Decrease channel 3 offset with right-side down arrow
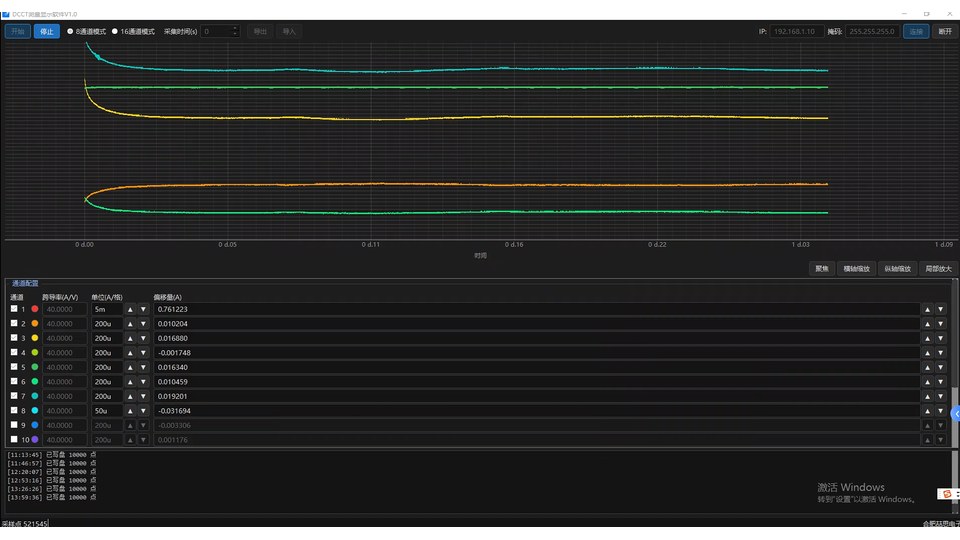 tap(941, 338)
